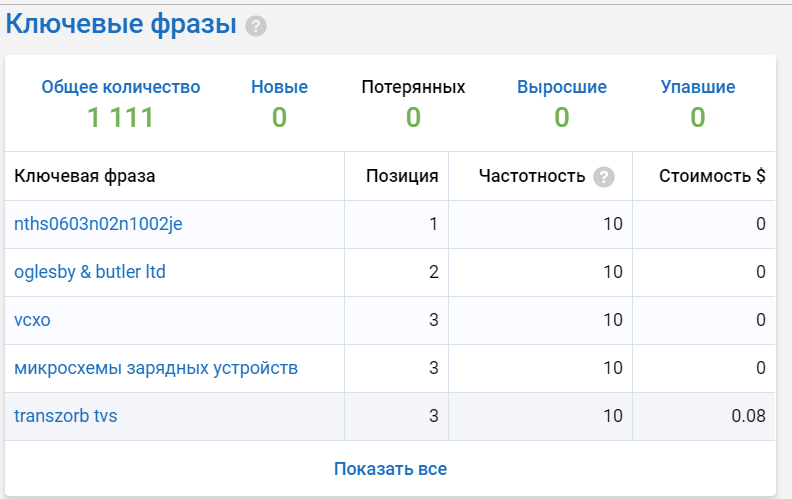Click the total count number 1 111
This screenshot has width=792, height=499.
[120, 118]
